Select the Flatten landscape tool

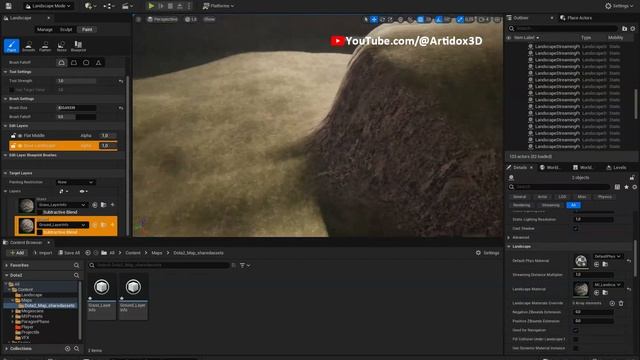tap(45, 46)
